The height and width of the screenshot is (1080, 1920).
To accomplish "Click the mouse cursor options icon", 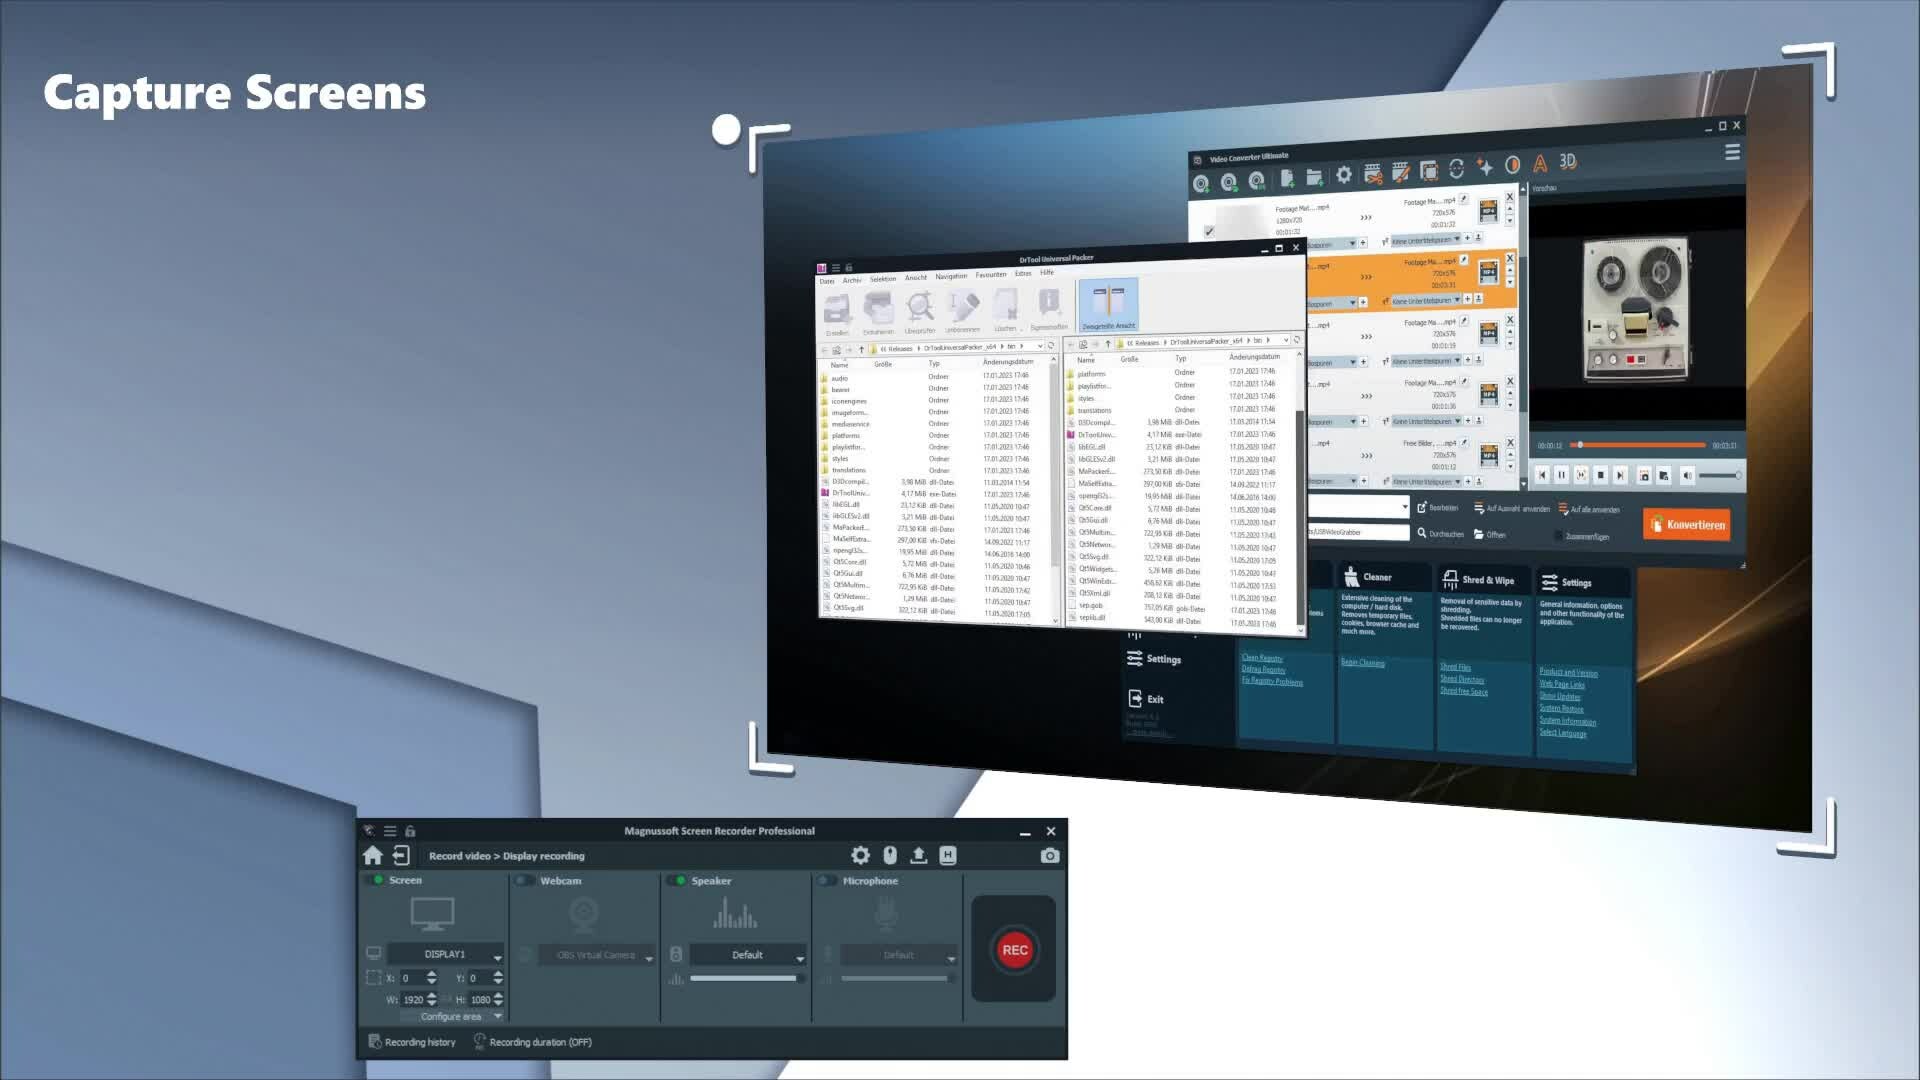I will coord(890,856).
